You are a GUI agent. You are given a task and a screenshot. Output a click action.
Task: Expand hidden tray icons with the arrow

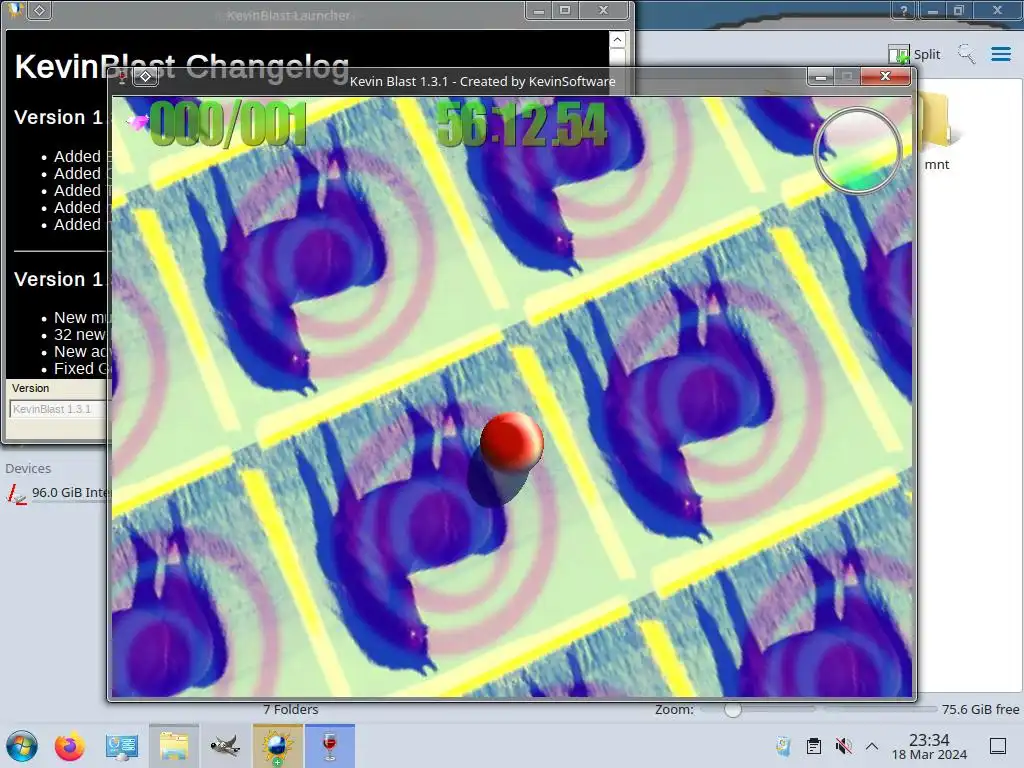pos(872,746)
